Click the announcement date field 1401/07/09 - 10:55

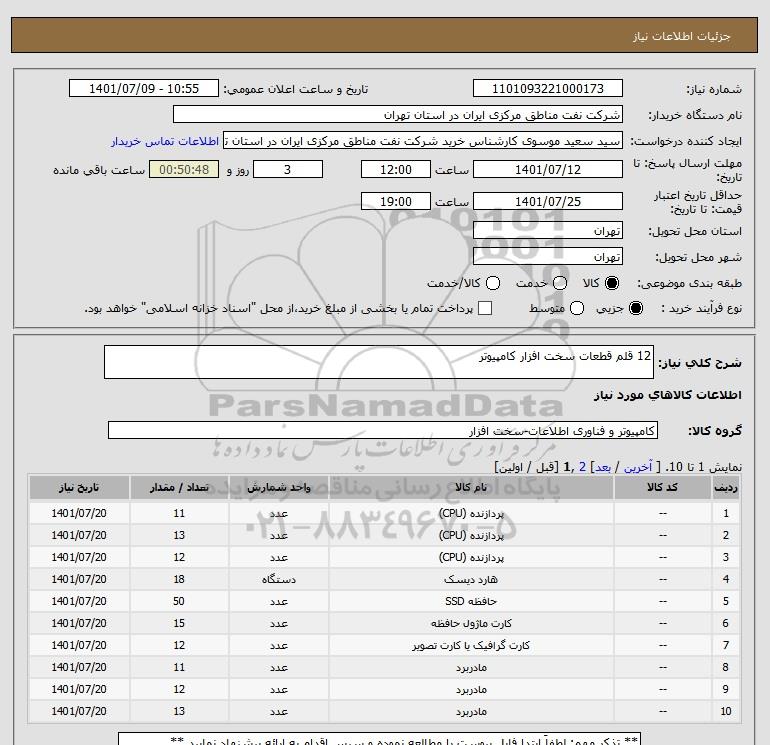point(144,88)
